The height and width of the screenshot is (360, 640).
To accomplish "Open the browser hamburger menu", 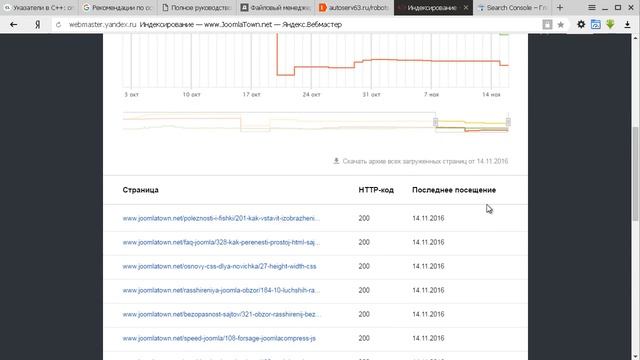I will pos(591,7).
